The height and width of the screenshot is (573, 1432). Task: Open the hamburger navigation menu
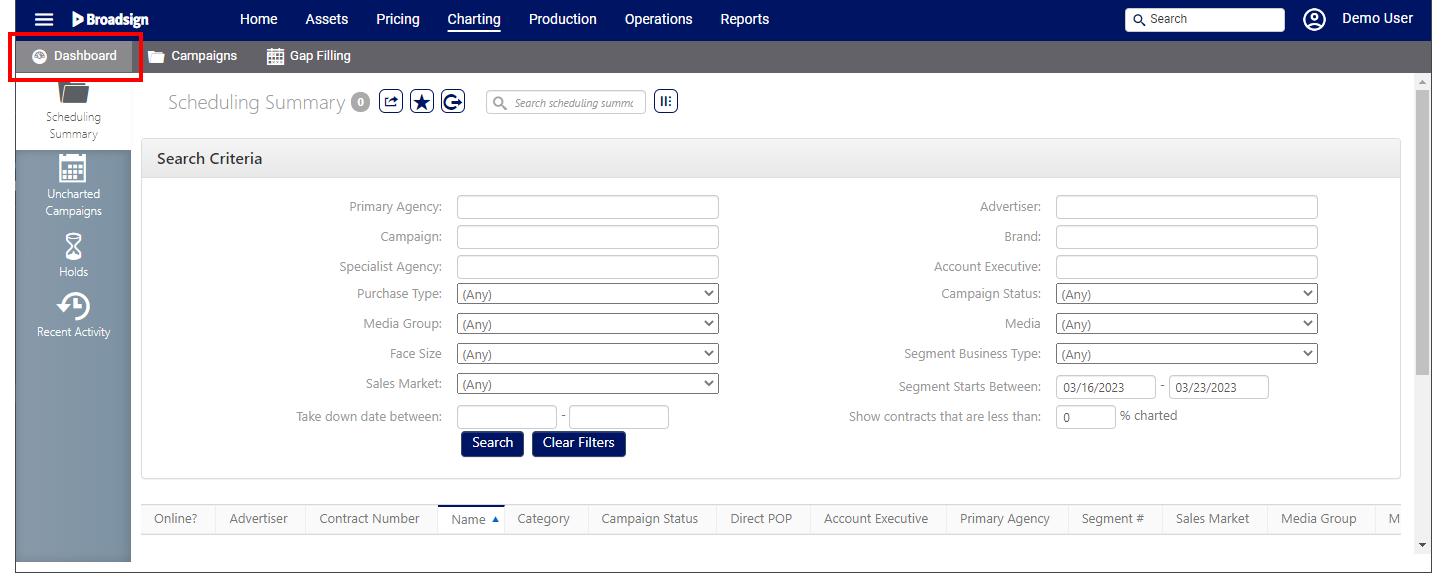click(44, 19)
